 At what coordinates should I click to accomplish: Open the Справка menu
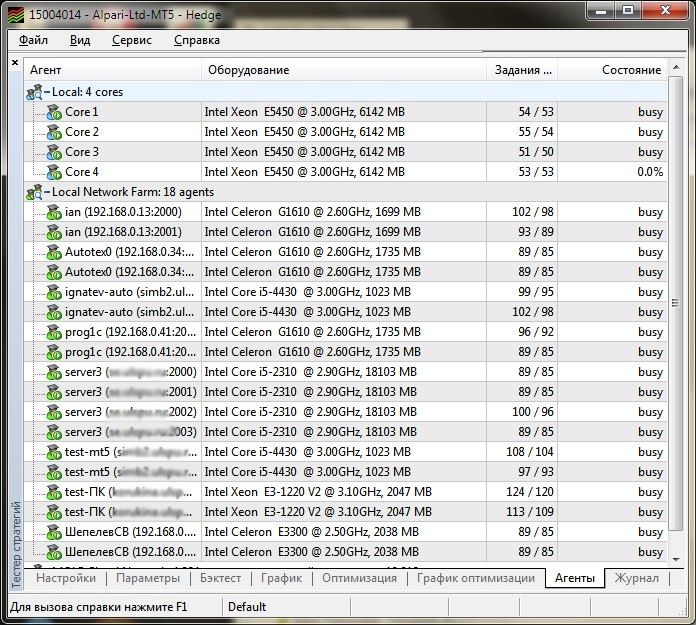(197, 40)
